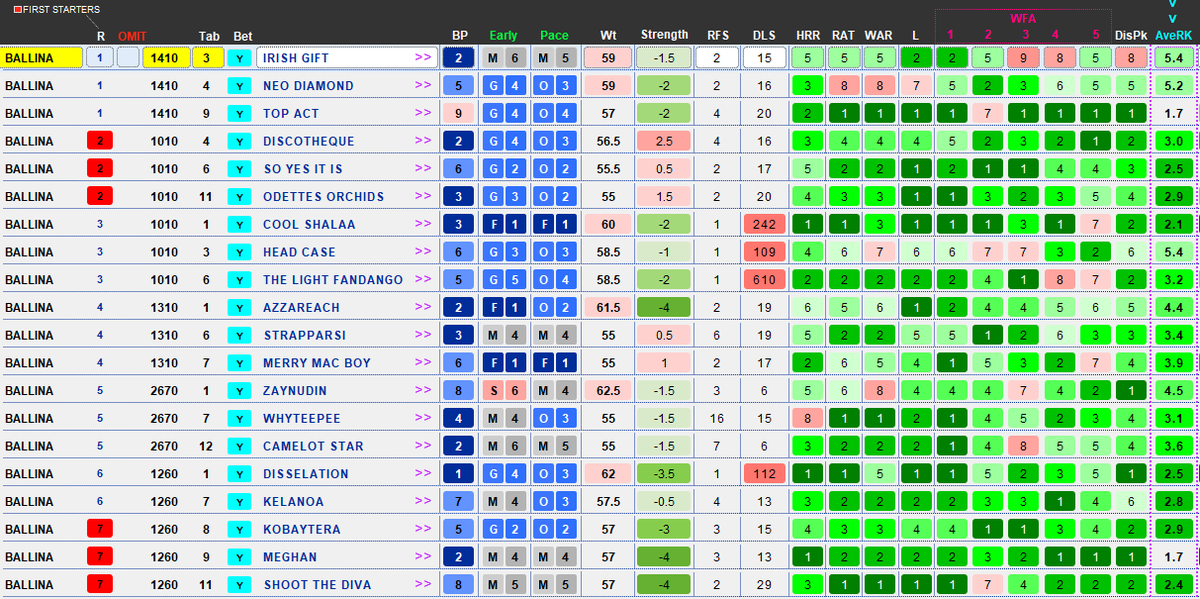Click the Pace column header

[554, 34]
